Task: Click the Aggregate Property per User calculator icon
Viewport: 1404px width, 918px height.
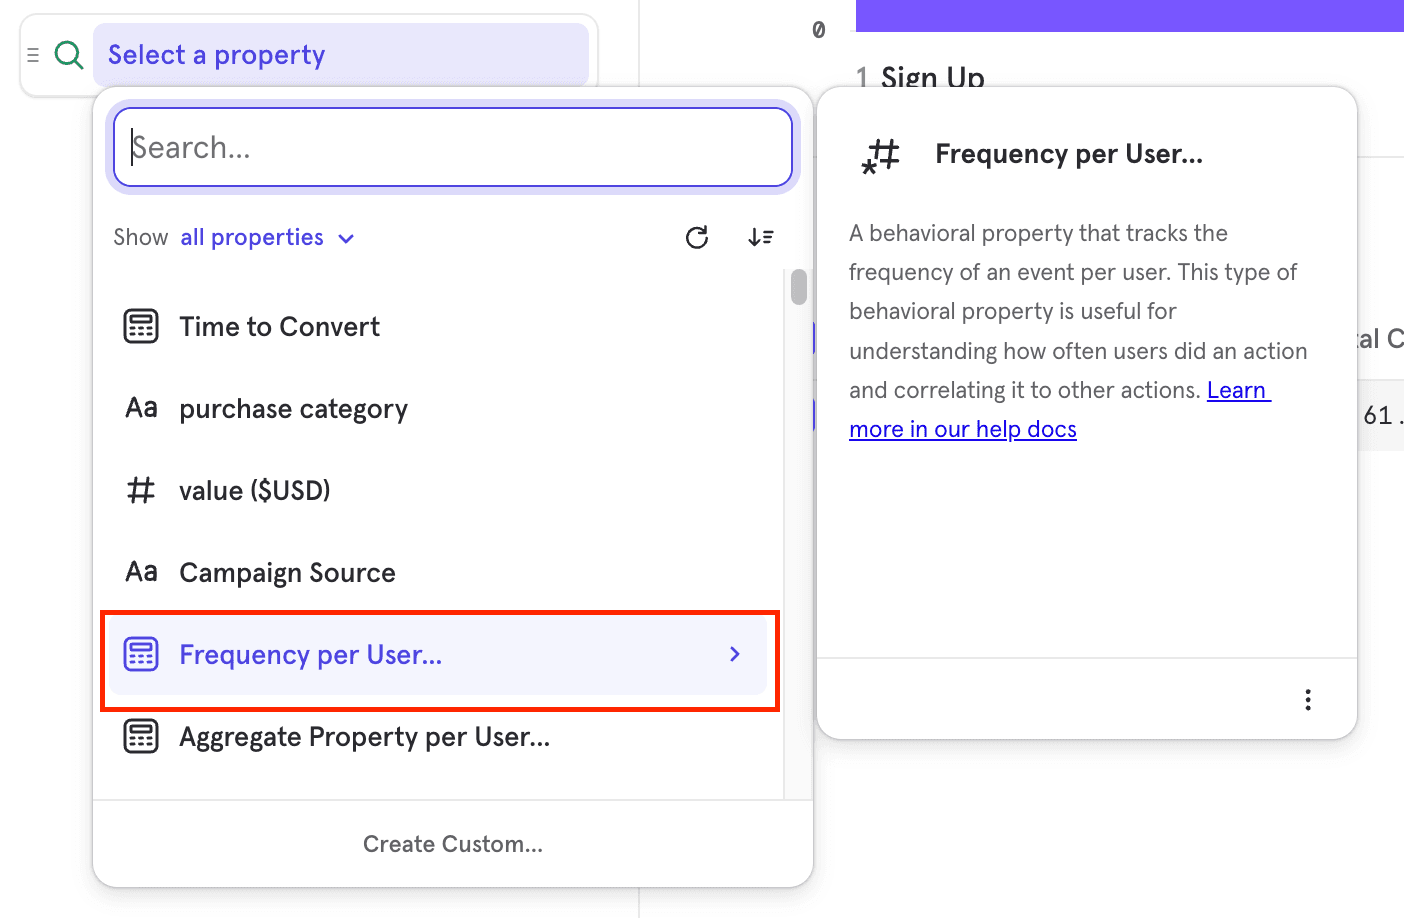Action: pos(141,736)
